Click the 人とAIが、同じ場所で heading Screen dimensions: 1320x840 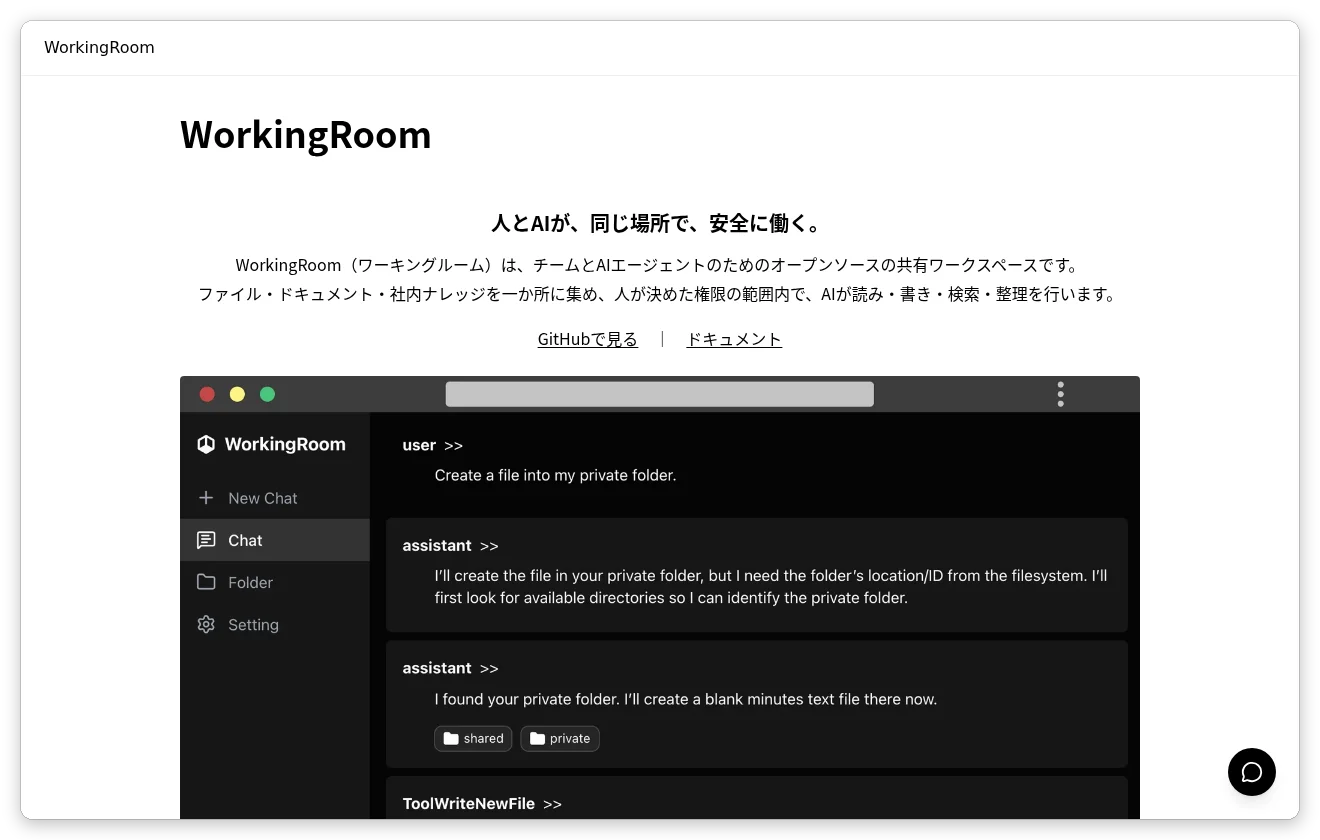pos(660,223)
